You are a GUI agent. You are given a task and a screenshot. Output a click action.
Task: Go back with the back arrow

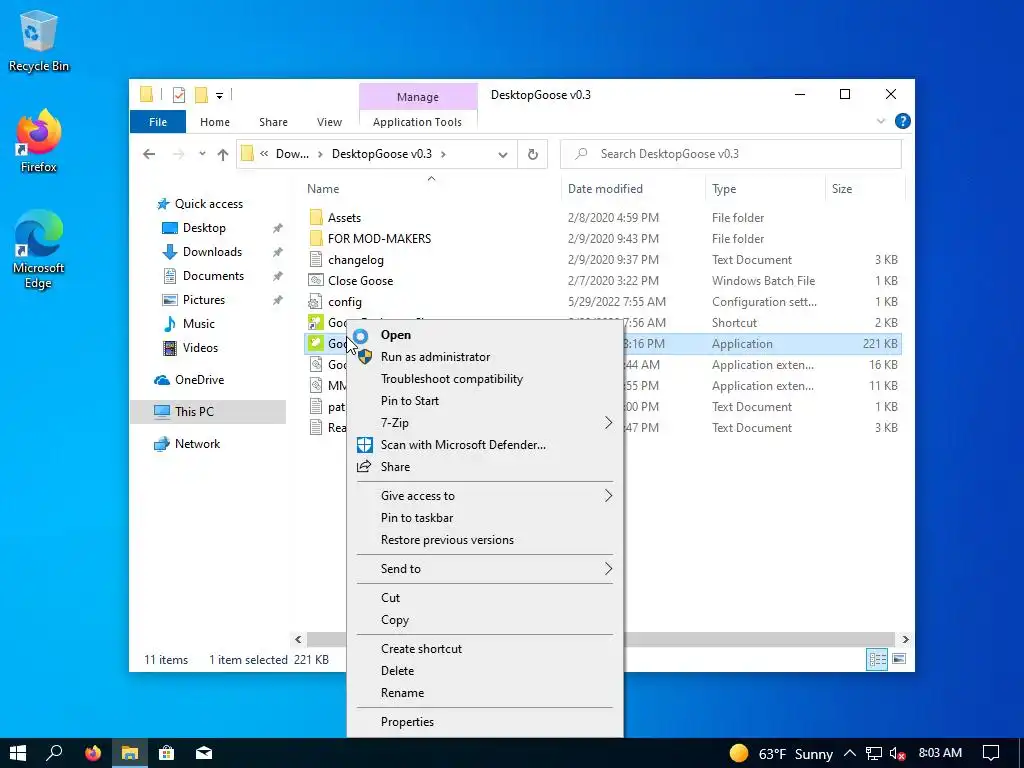(x=150, y=154)
